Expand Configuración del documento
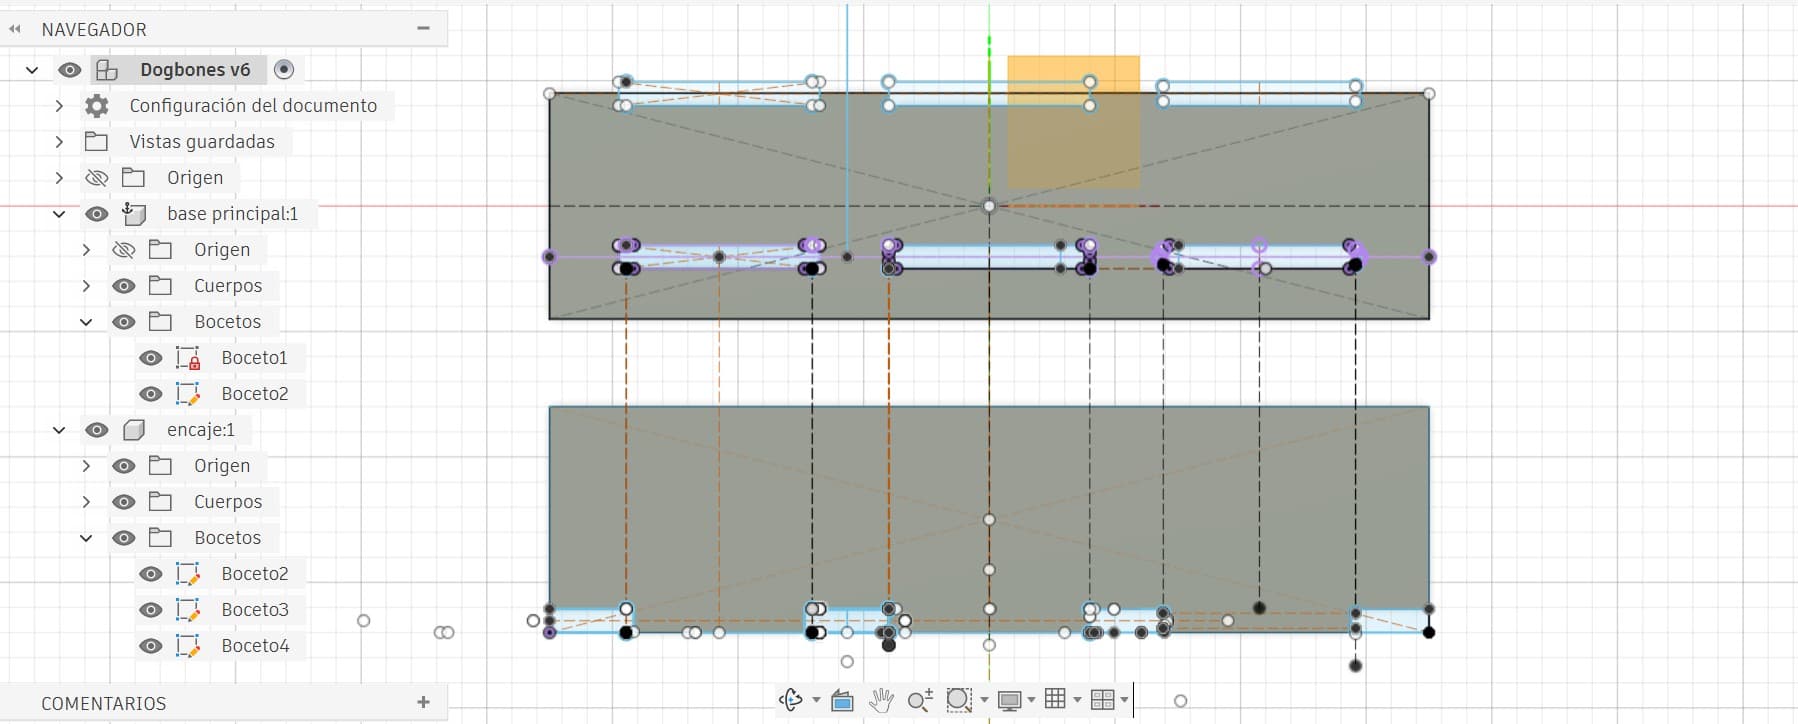The height and width of the screenshot is (724, 1798). tap(59, 106)
